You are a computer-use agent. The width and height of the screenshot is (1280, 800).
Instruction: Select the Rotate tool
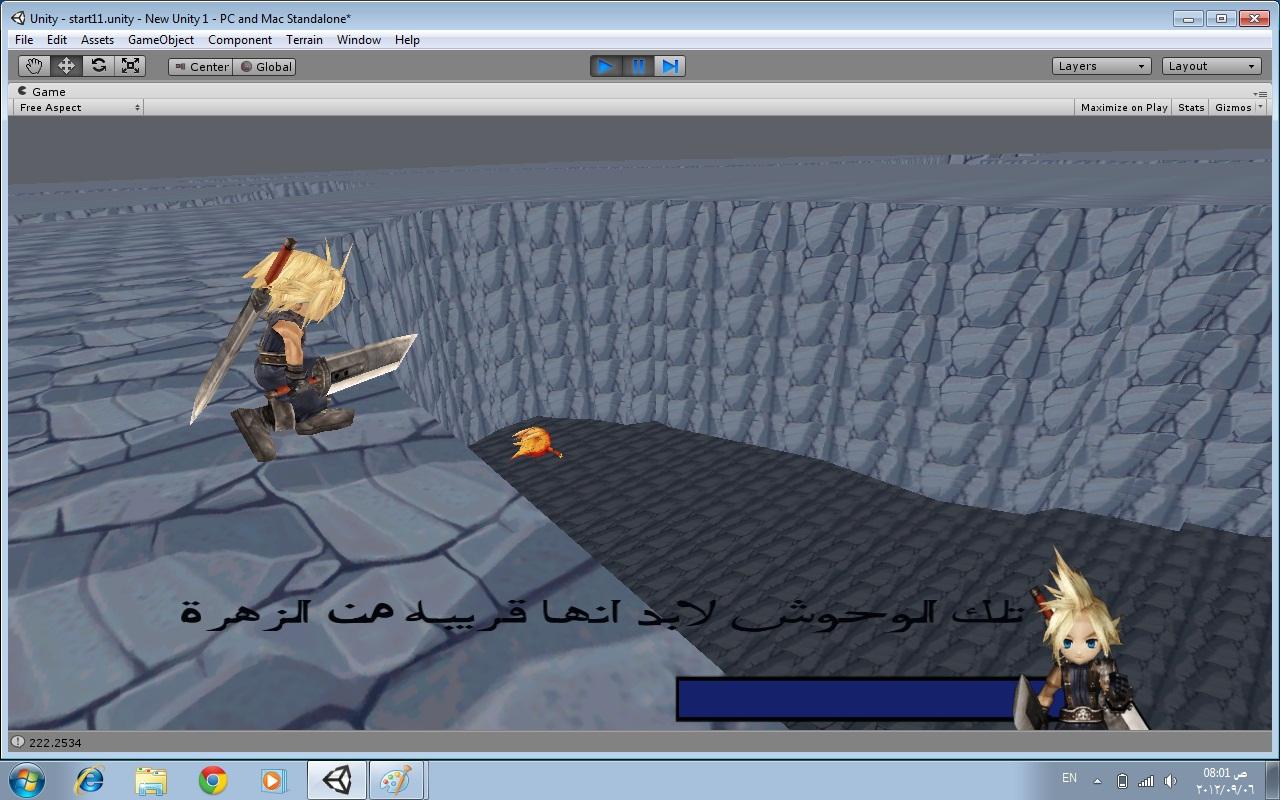(98, 66)
